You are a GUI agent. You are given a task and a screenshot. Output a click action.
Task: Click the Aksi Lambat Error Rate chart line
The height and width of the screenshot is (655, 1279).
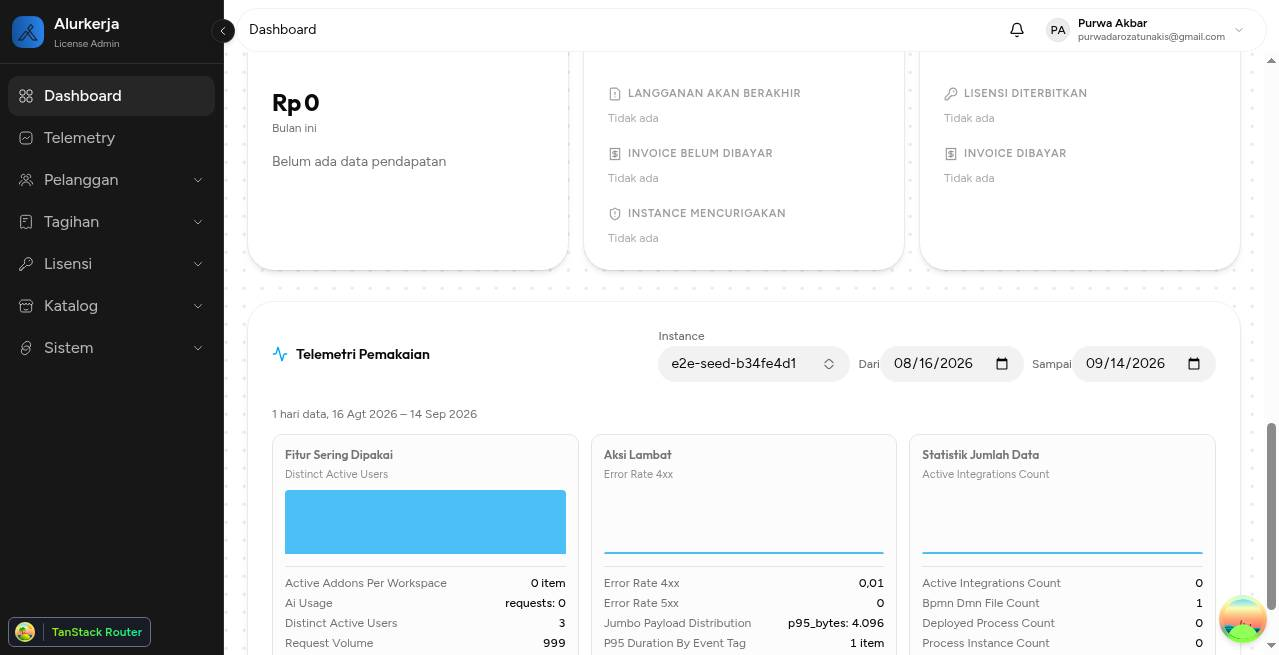point(744,552)
